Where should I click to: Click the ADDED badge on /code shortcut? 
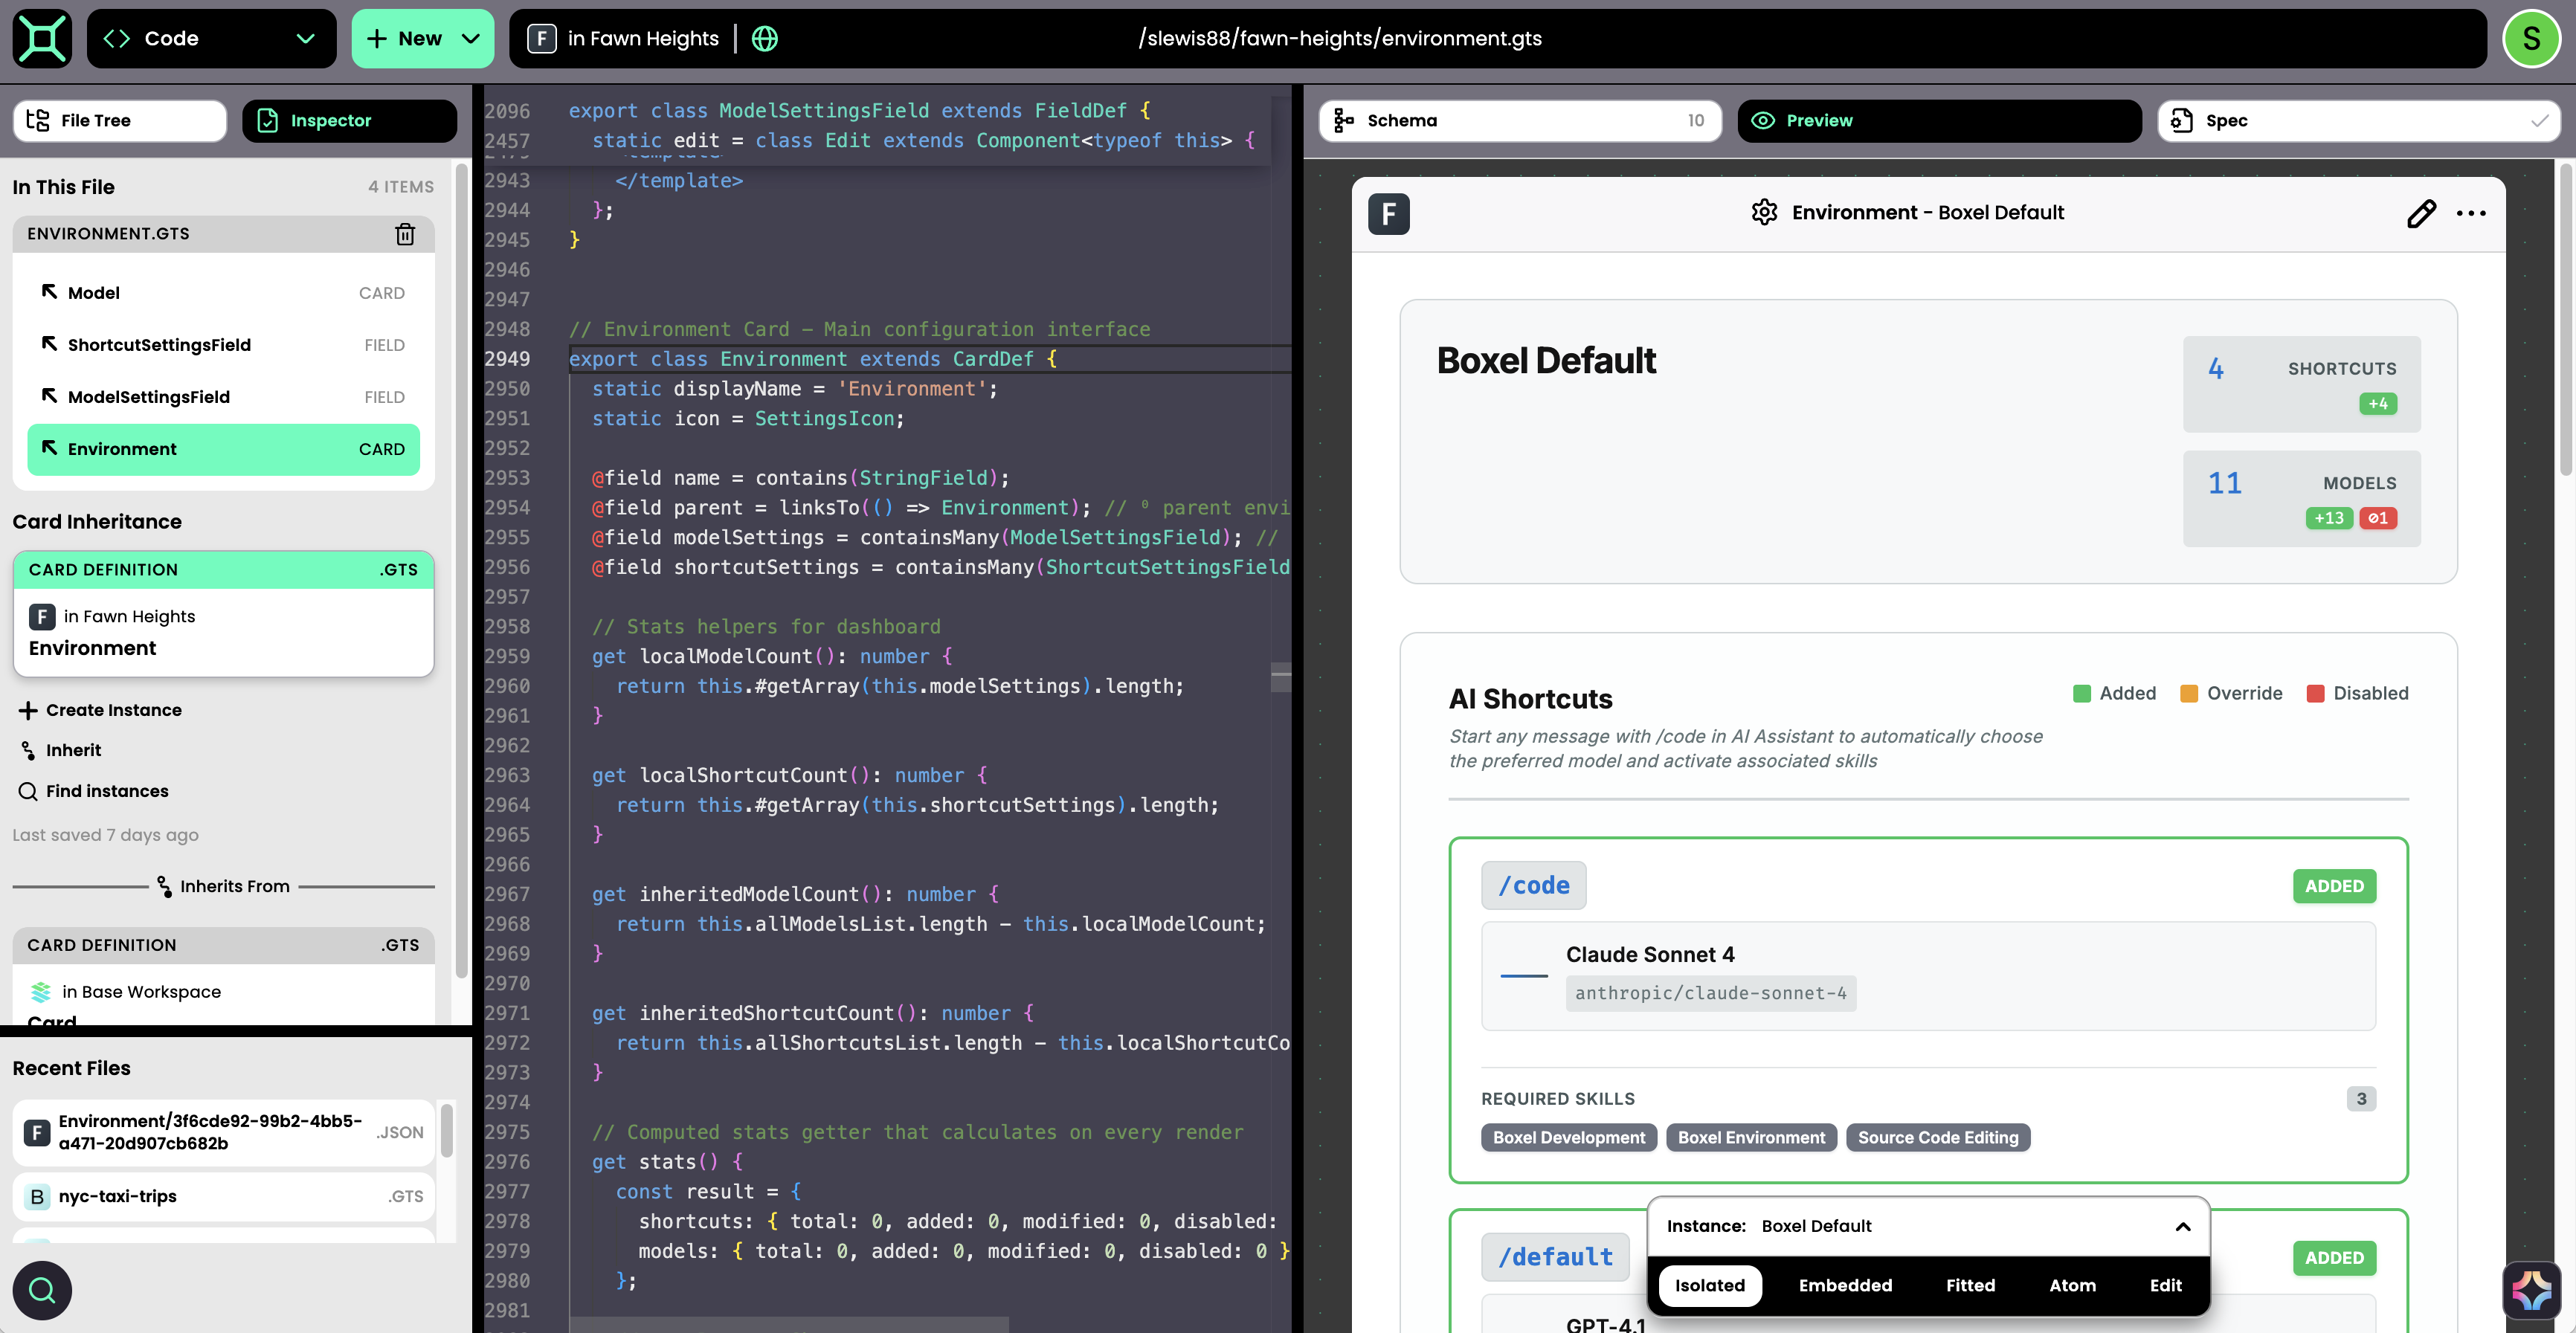click(2334, 886)
